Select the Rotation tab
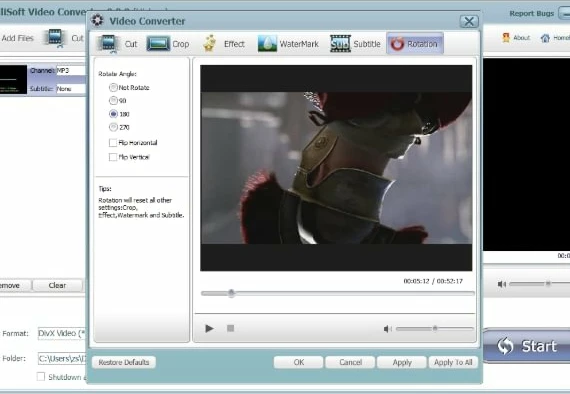Image resolution: width=570 pixels, height=394 pixels. pos(415,44)
